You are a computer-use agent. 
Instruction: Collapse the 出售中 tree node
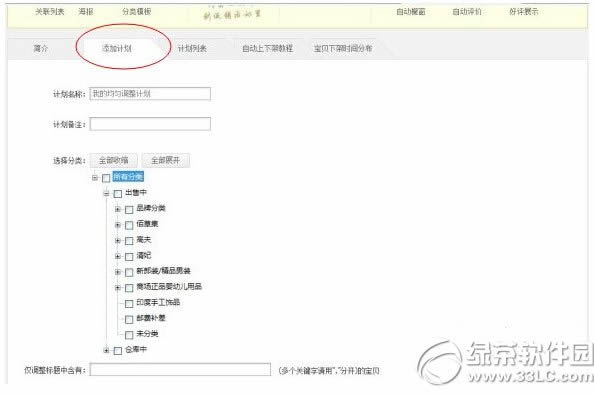pyautogui.click(x=106, y=193)
